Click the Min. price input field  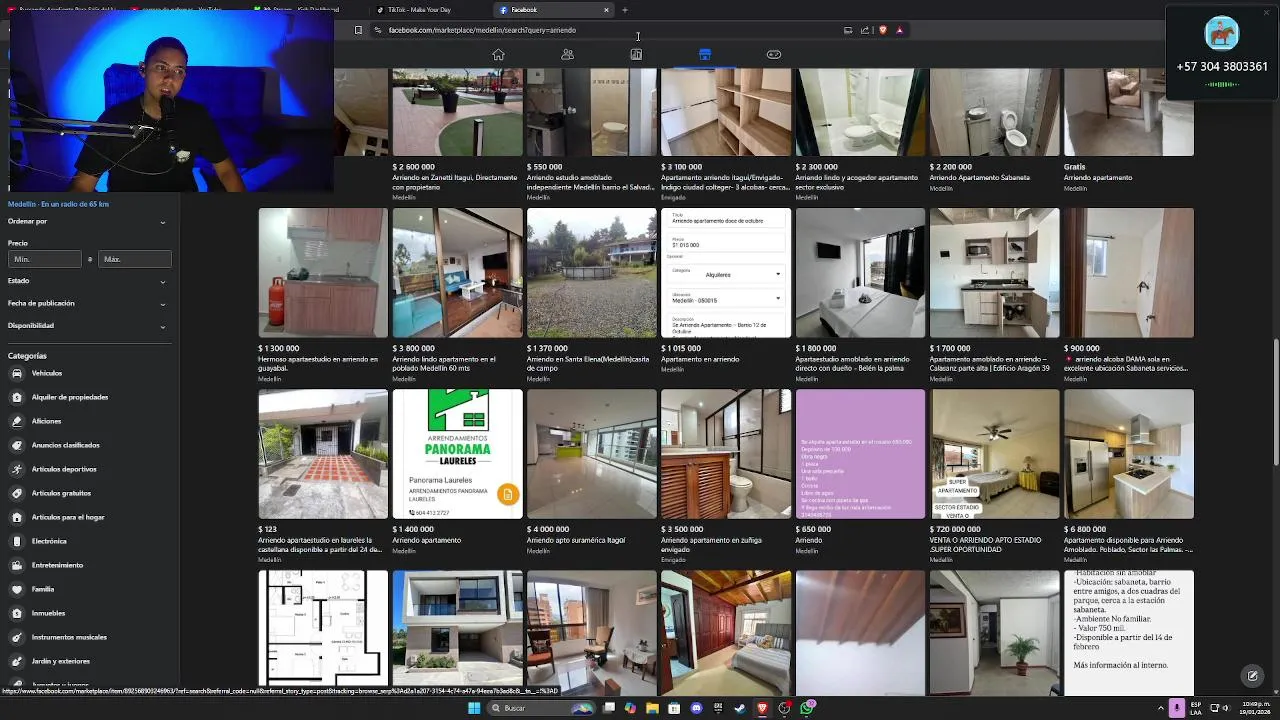coord(45,259)
